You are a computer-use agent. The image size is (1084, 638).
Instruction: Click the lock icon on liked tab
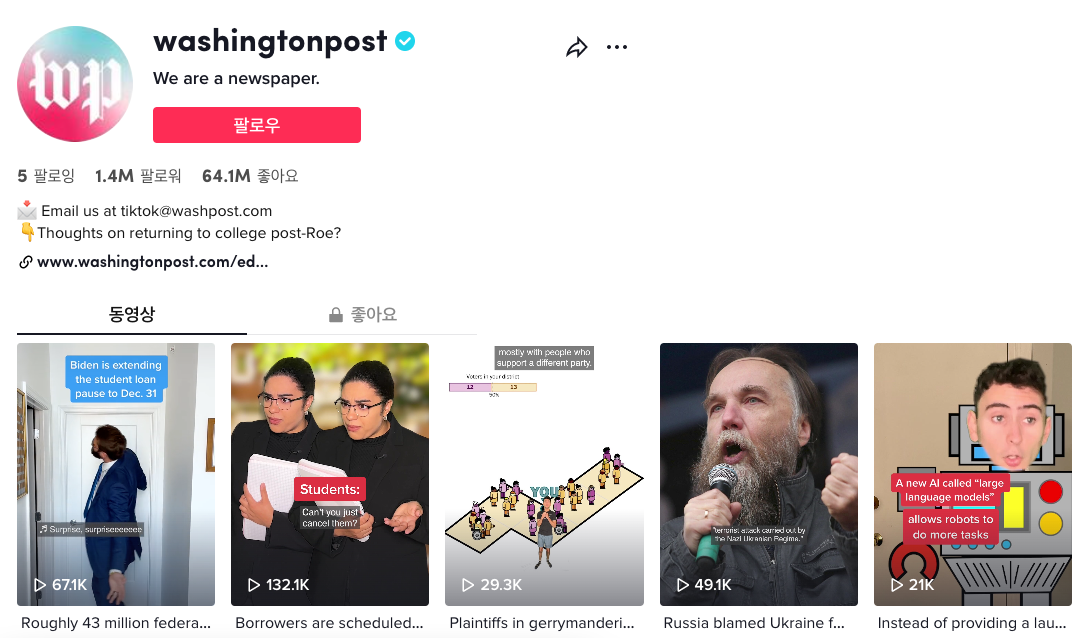click(x=336, y=315)
